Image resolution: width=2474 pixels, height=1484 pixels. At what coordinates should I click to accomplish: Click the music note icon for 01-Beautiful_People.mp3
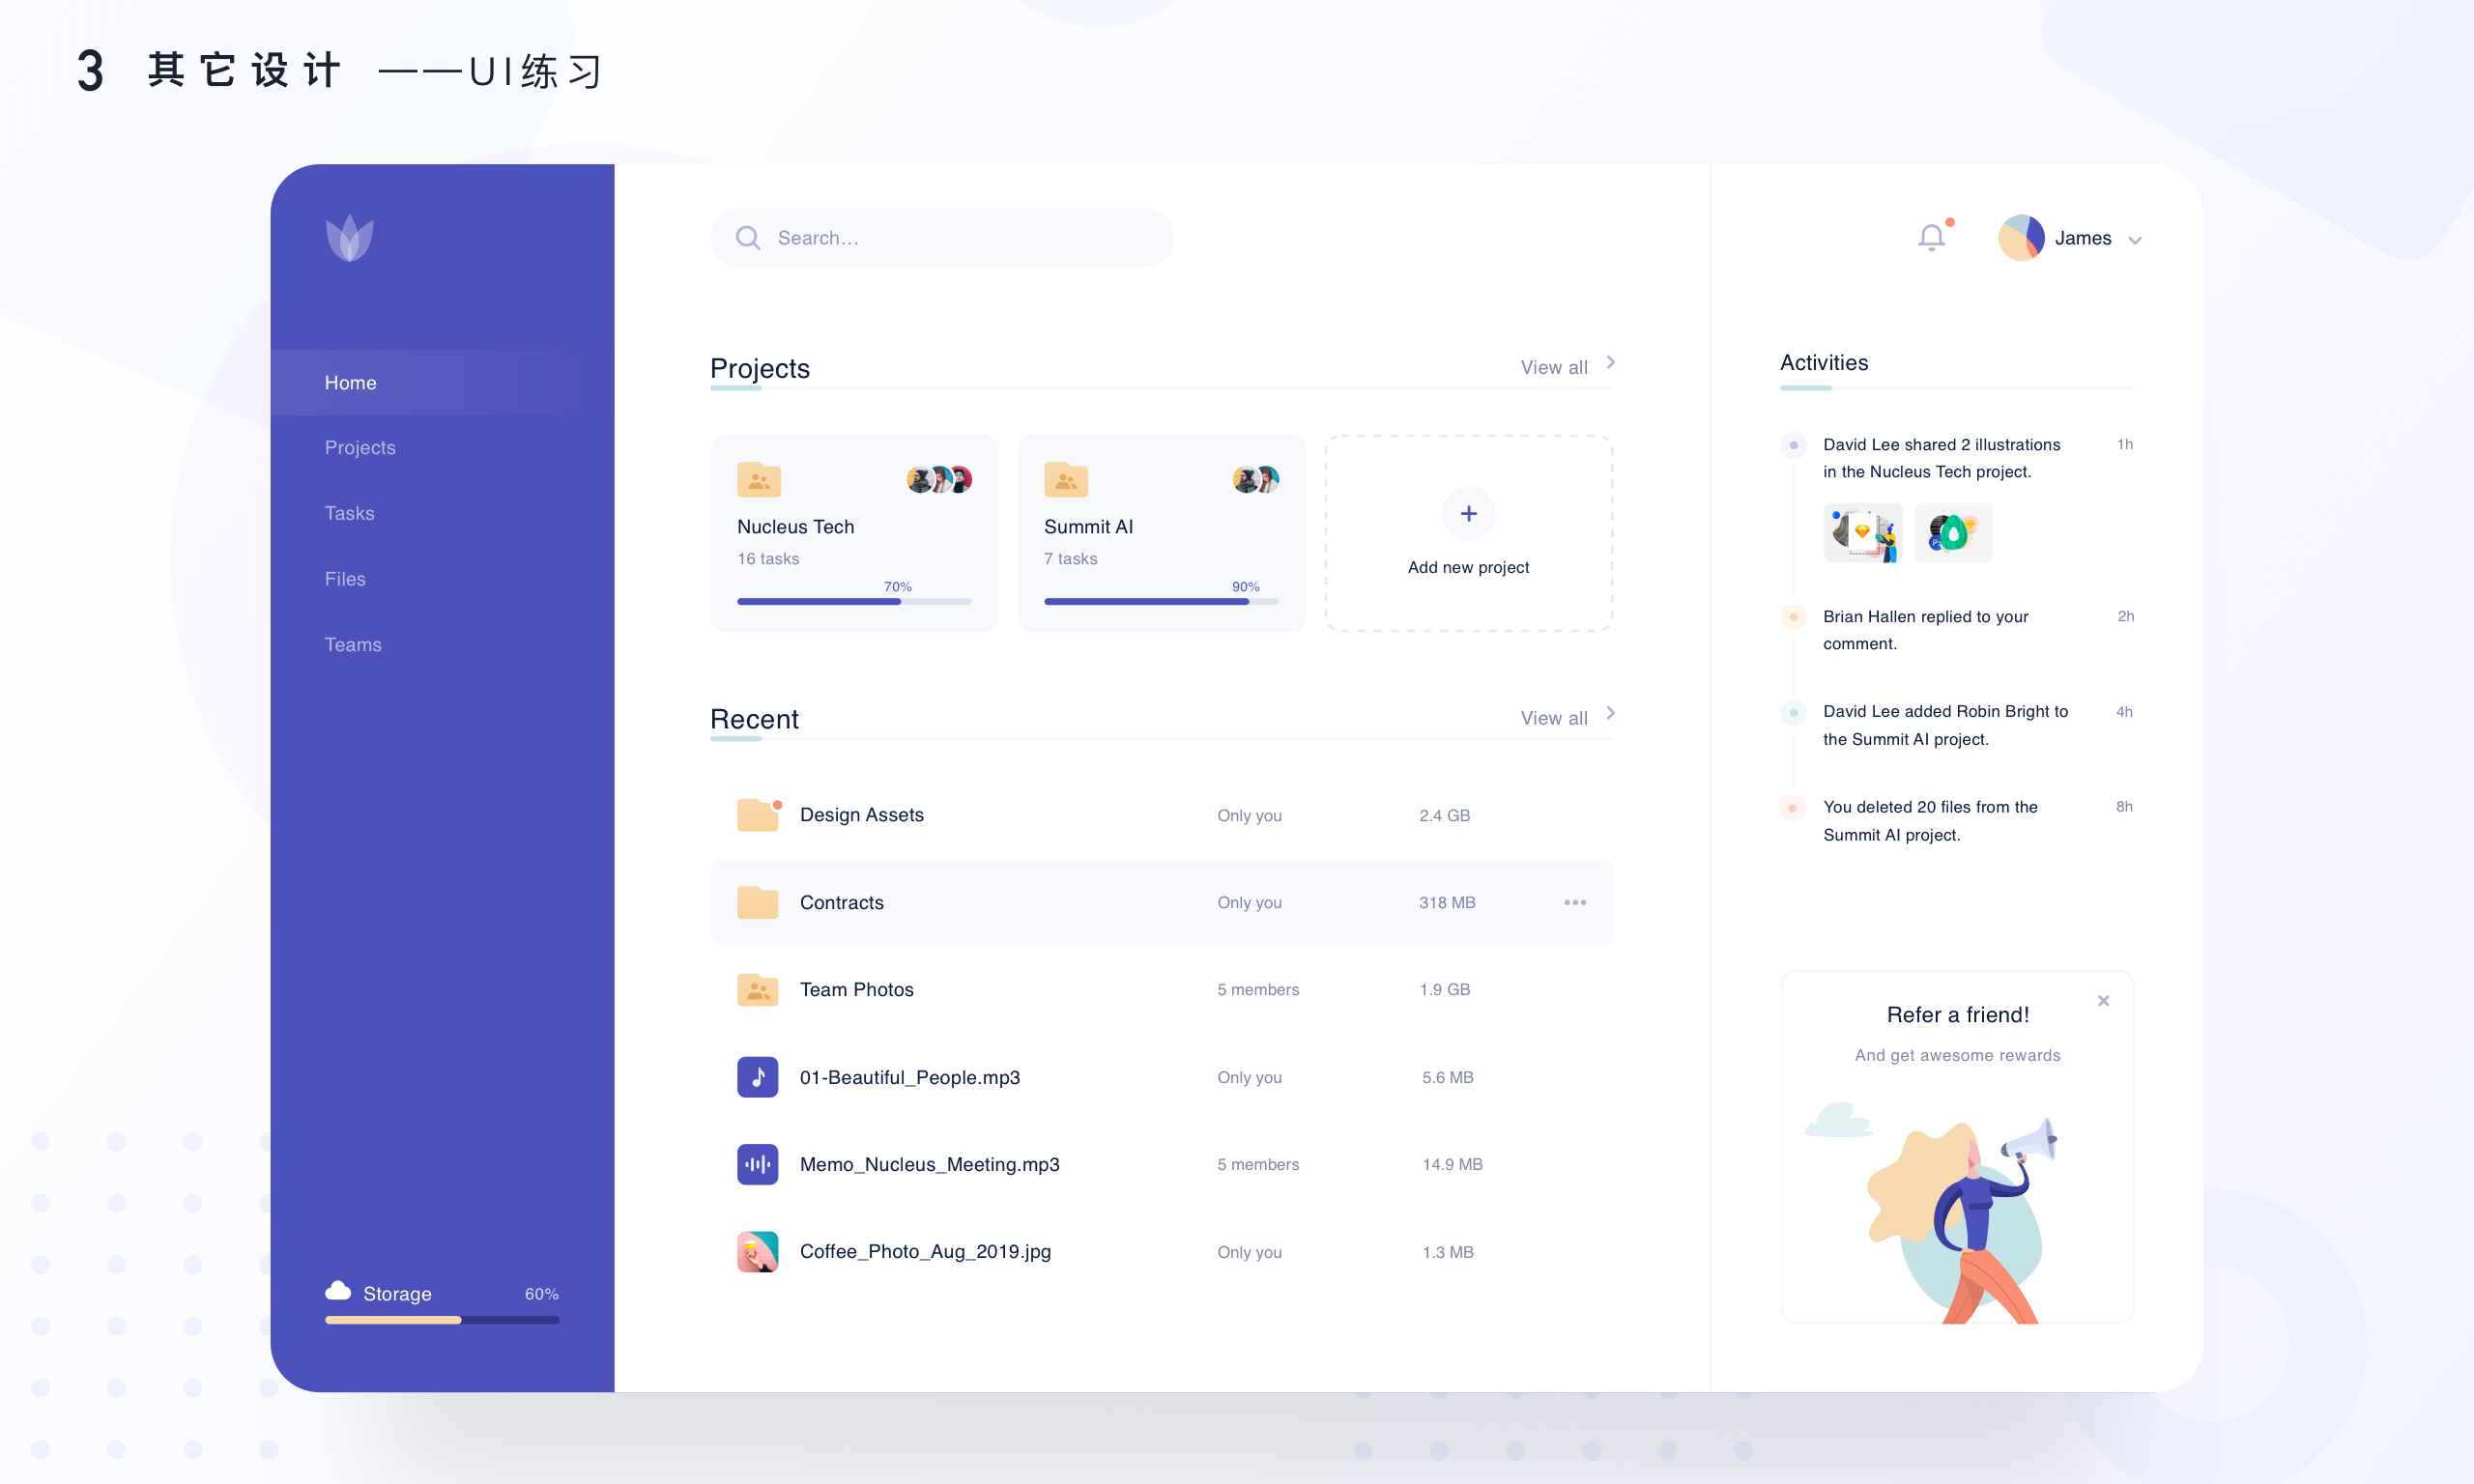758,1077
